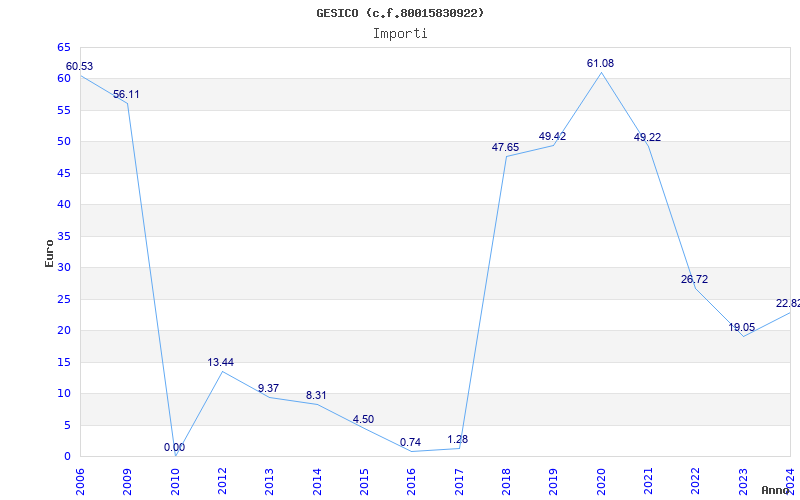Screen dimensions: 800x500
Task: Click x-axis year 2021
Action: [x=648, y=481]
